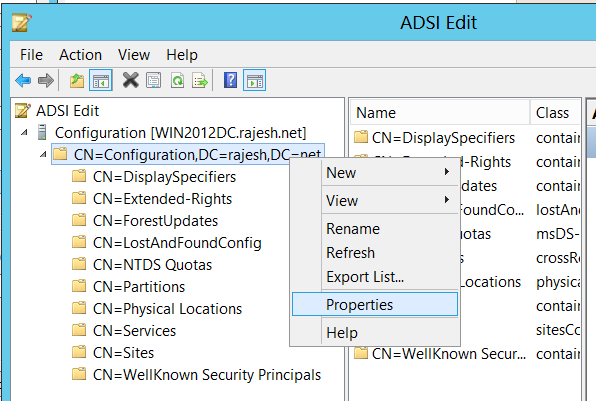This screenshot has width=596, height=401.
Task: Collapse the Configuration [WIN2012DC.rajesh.net] node
Action: click(x=24, y=133)
